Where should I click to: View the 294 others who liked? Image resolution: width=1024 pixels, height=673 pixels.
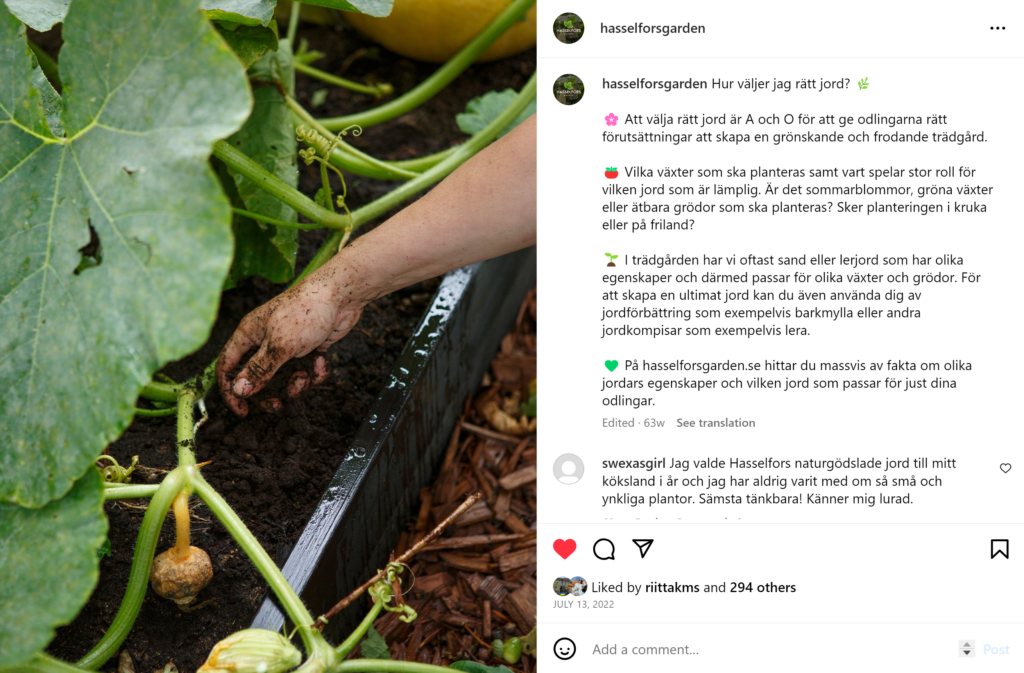tap(763, 587)
